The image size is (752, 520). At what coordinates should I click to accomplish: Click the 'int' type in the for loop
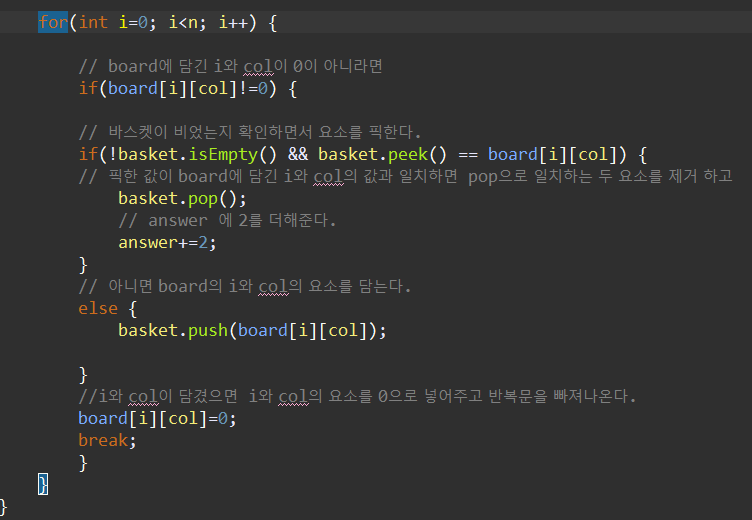click(x=93, y=22)
